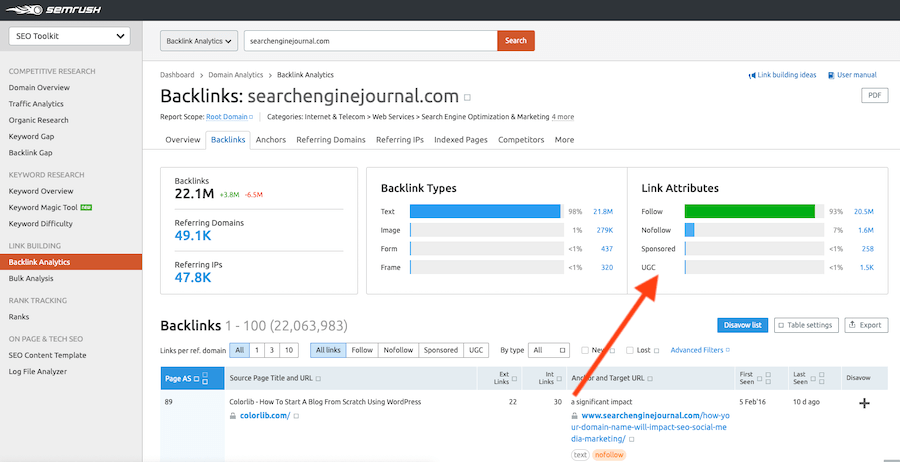Viewport: 900px width, 462px height.
Task: Click the green Follow attribute bar
Action: click(750, 212)
